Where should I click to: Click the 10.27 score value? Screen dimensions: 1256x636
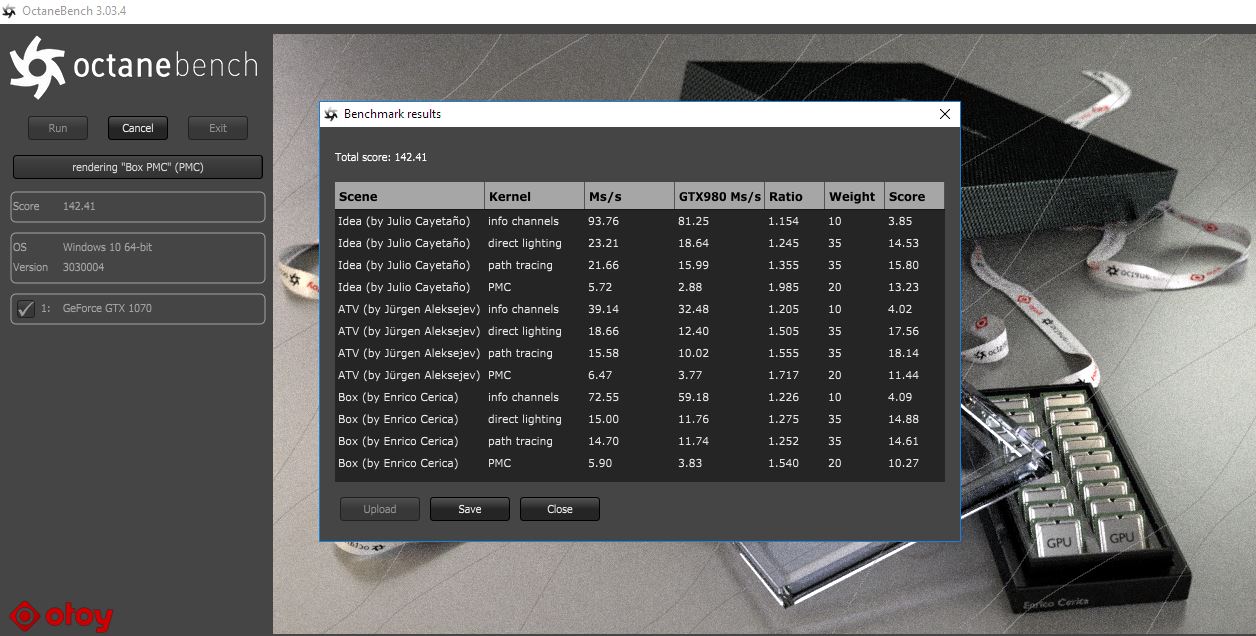click(x=903, y=463)
